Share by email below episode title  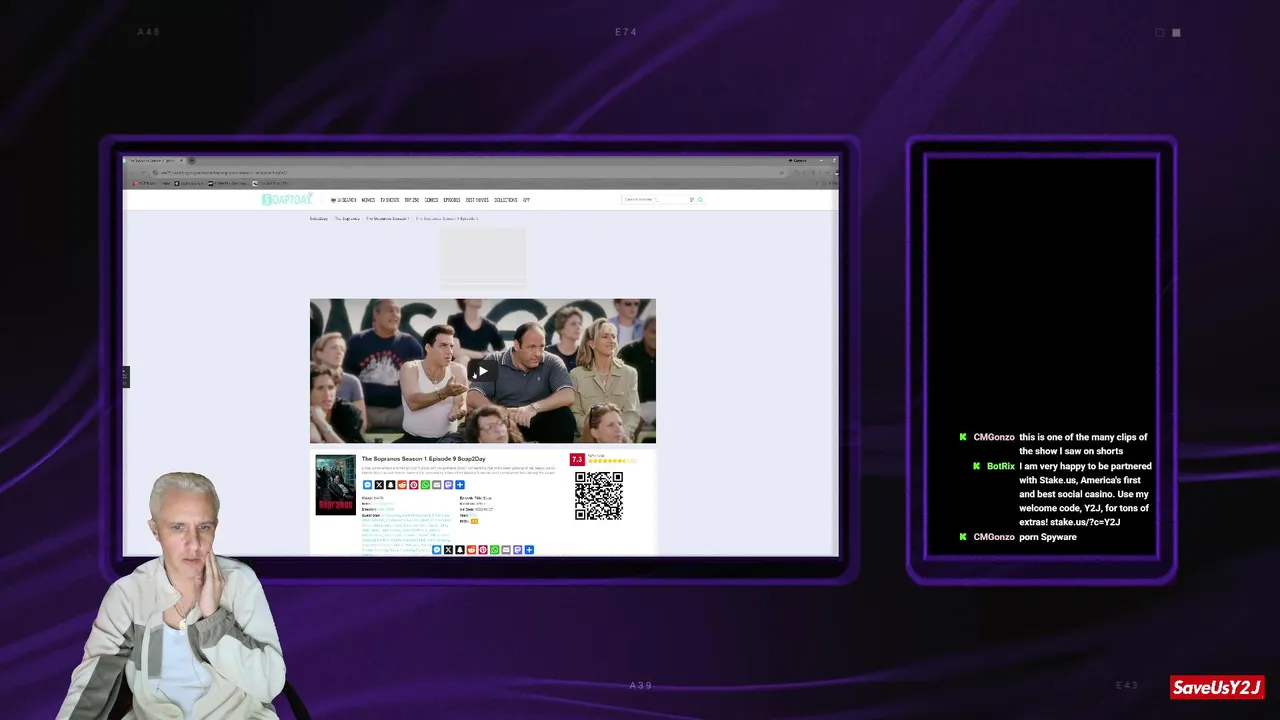click(x=436, y=485)
